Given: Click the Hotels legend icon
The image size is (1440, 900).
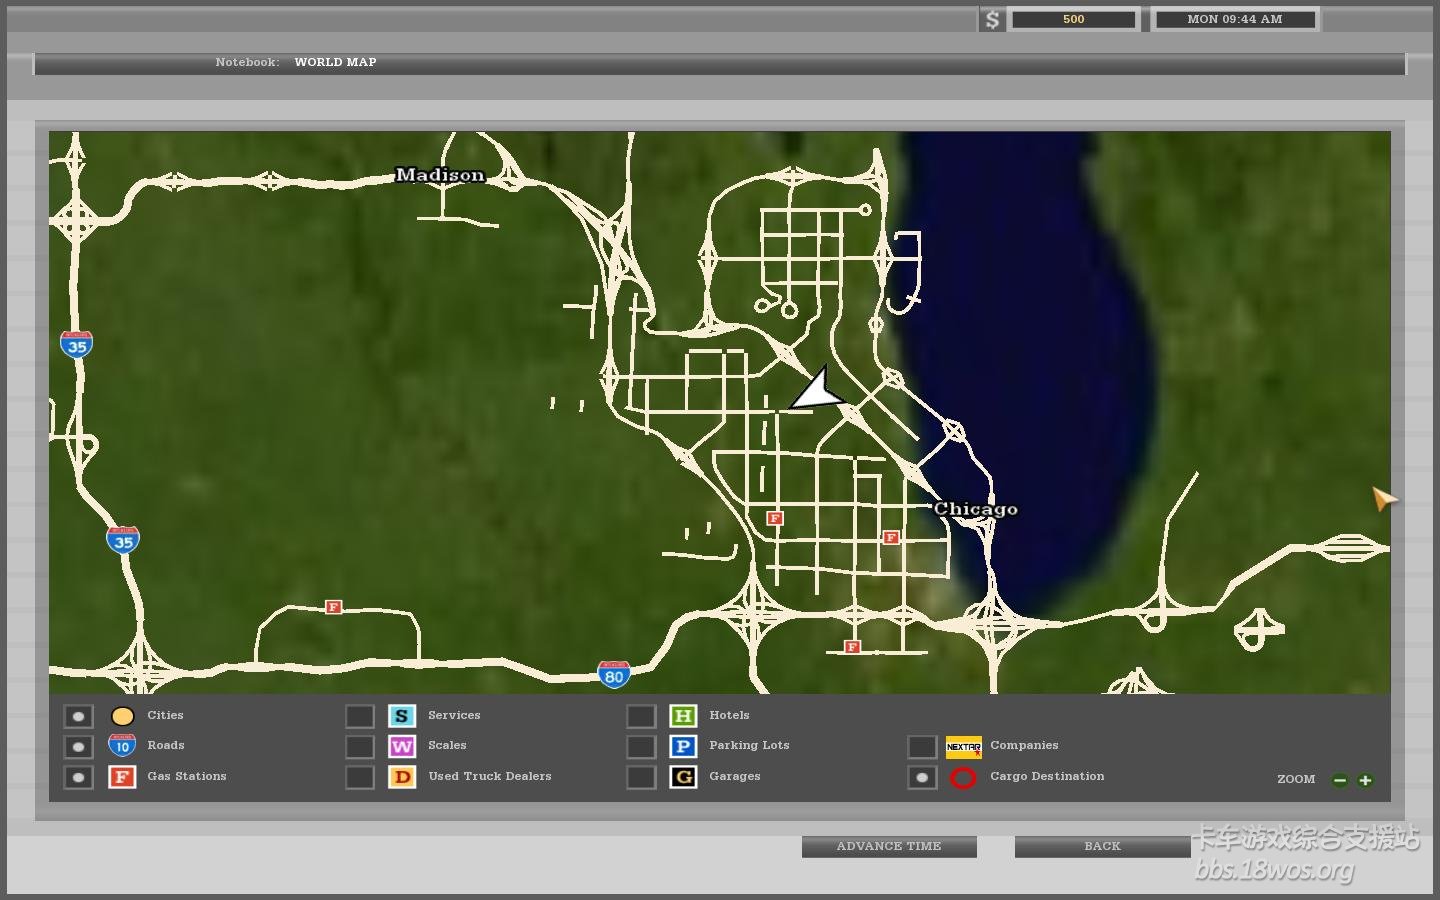Looking at the screenshot, I should 683,716.
